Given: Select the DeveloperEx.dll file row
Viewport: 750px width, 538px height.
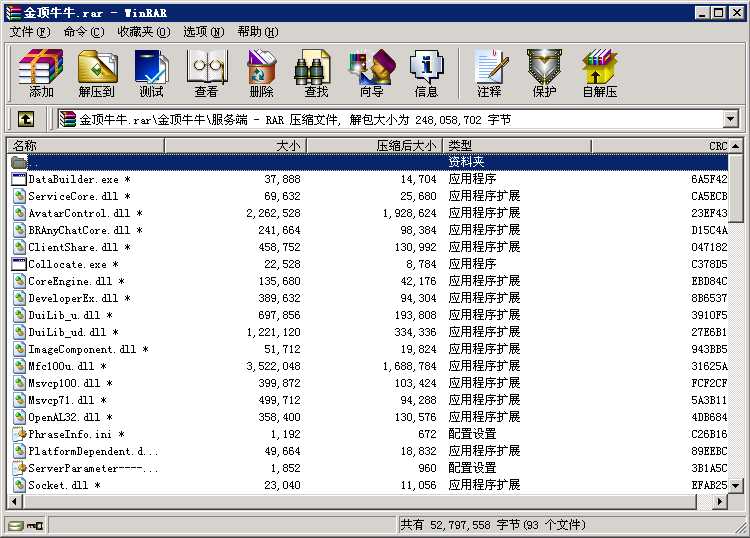Looking at the screenshot, I should [x=369, y=298].
